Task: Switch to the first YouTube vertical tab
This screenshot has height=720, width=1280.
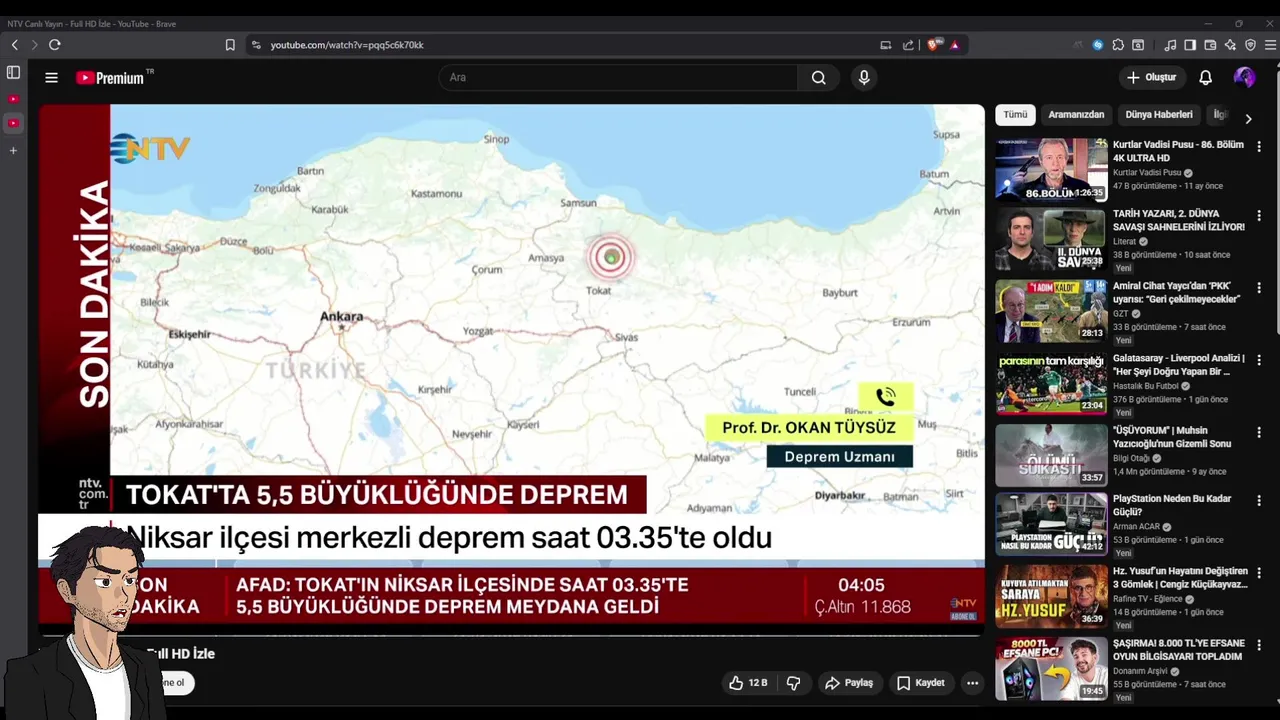Action: [x=13, y=99]
